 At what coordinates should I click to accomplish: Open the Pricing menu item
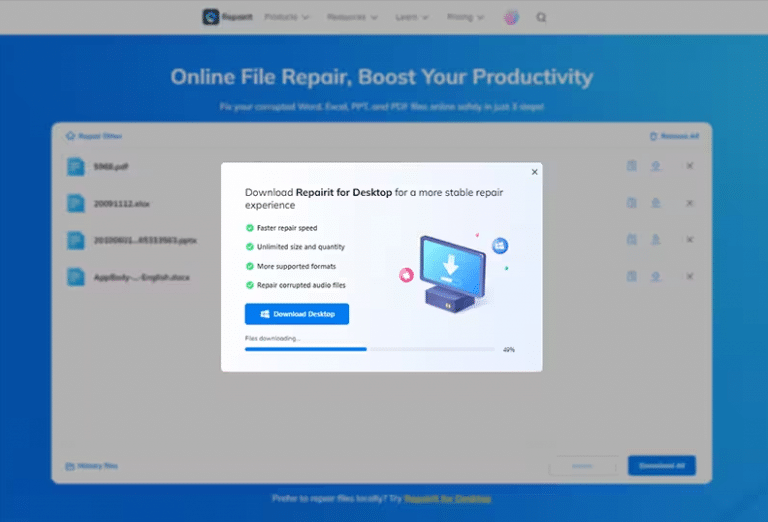[x=465, y=17]
